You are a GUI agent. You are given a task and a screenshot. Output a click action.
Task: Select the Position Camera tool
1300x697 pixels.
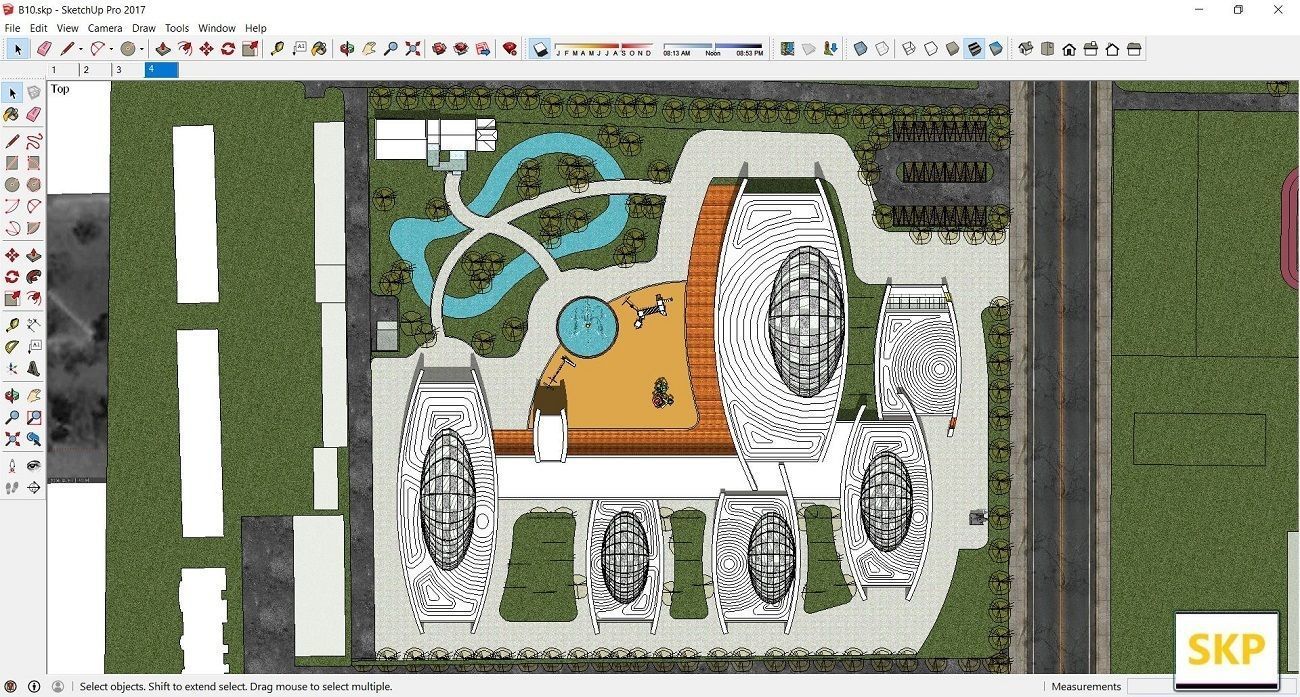pyautogui.click(x=12, y=466)
